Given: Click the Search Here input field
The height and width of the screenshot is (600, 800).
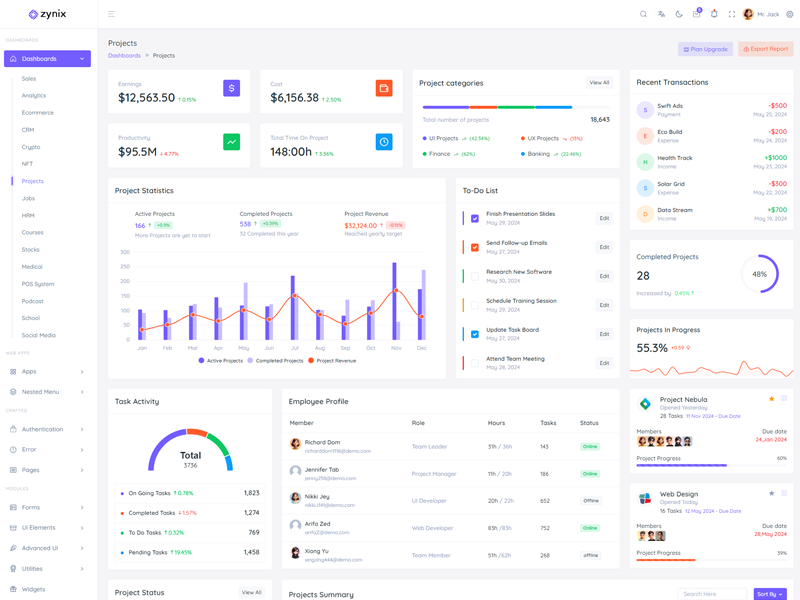Looking at the screenshot, I should (x=712, y=594).
